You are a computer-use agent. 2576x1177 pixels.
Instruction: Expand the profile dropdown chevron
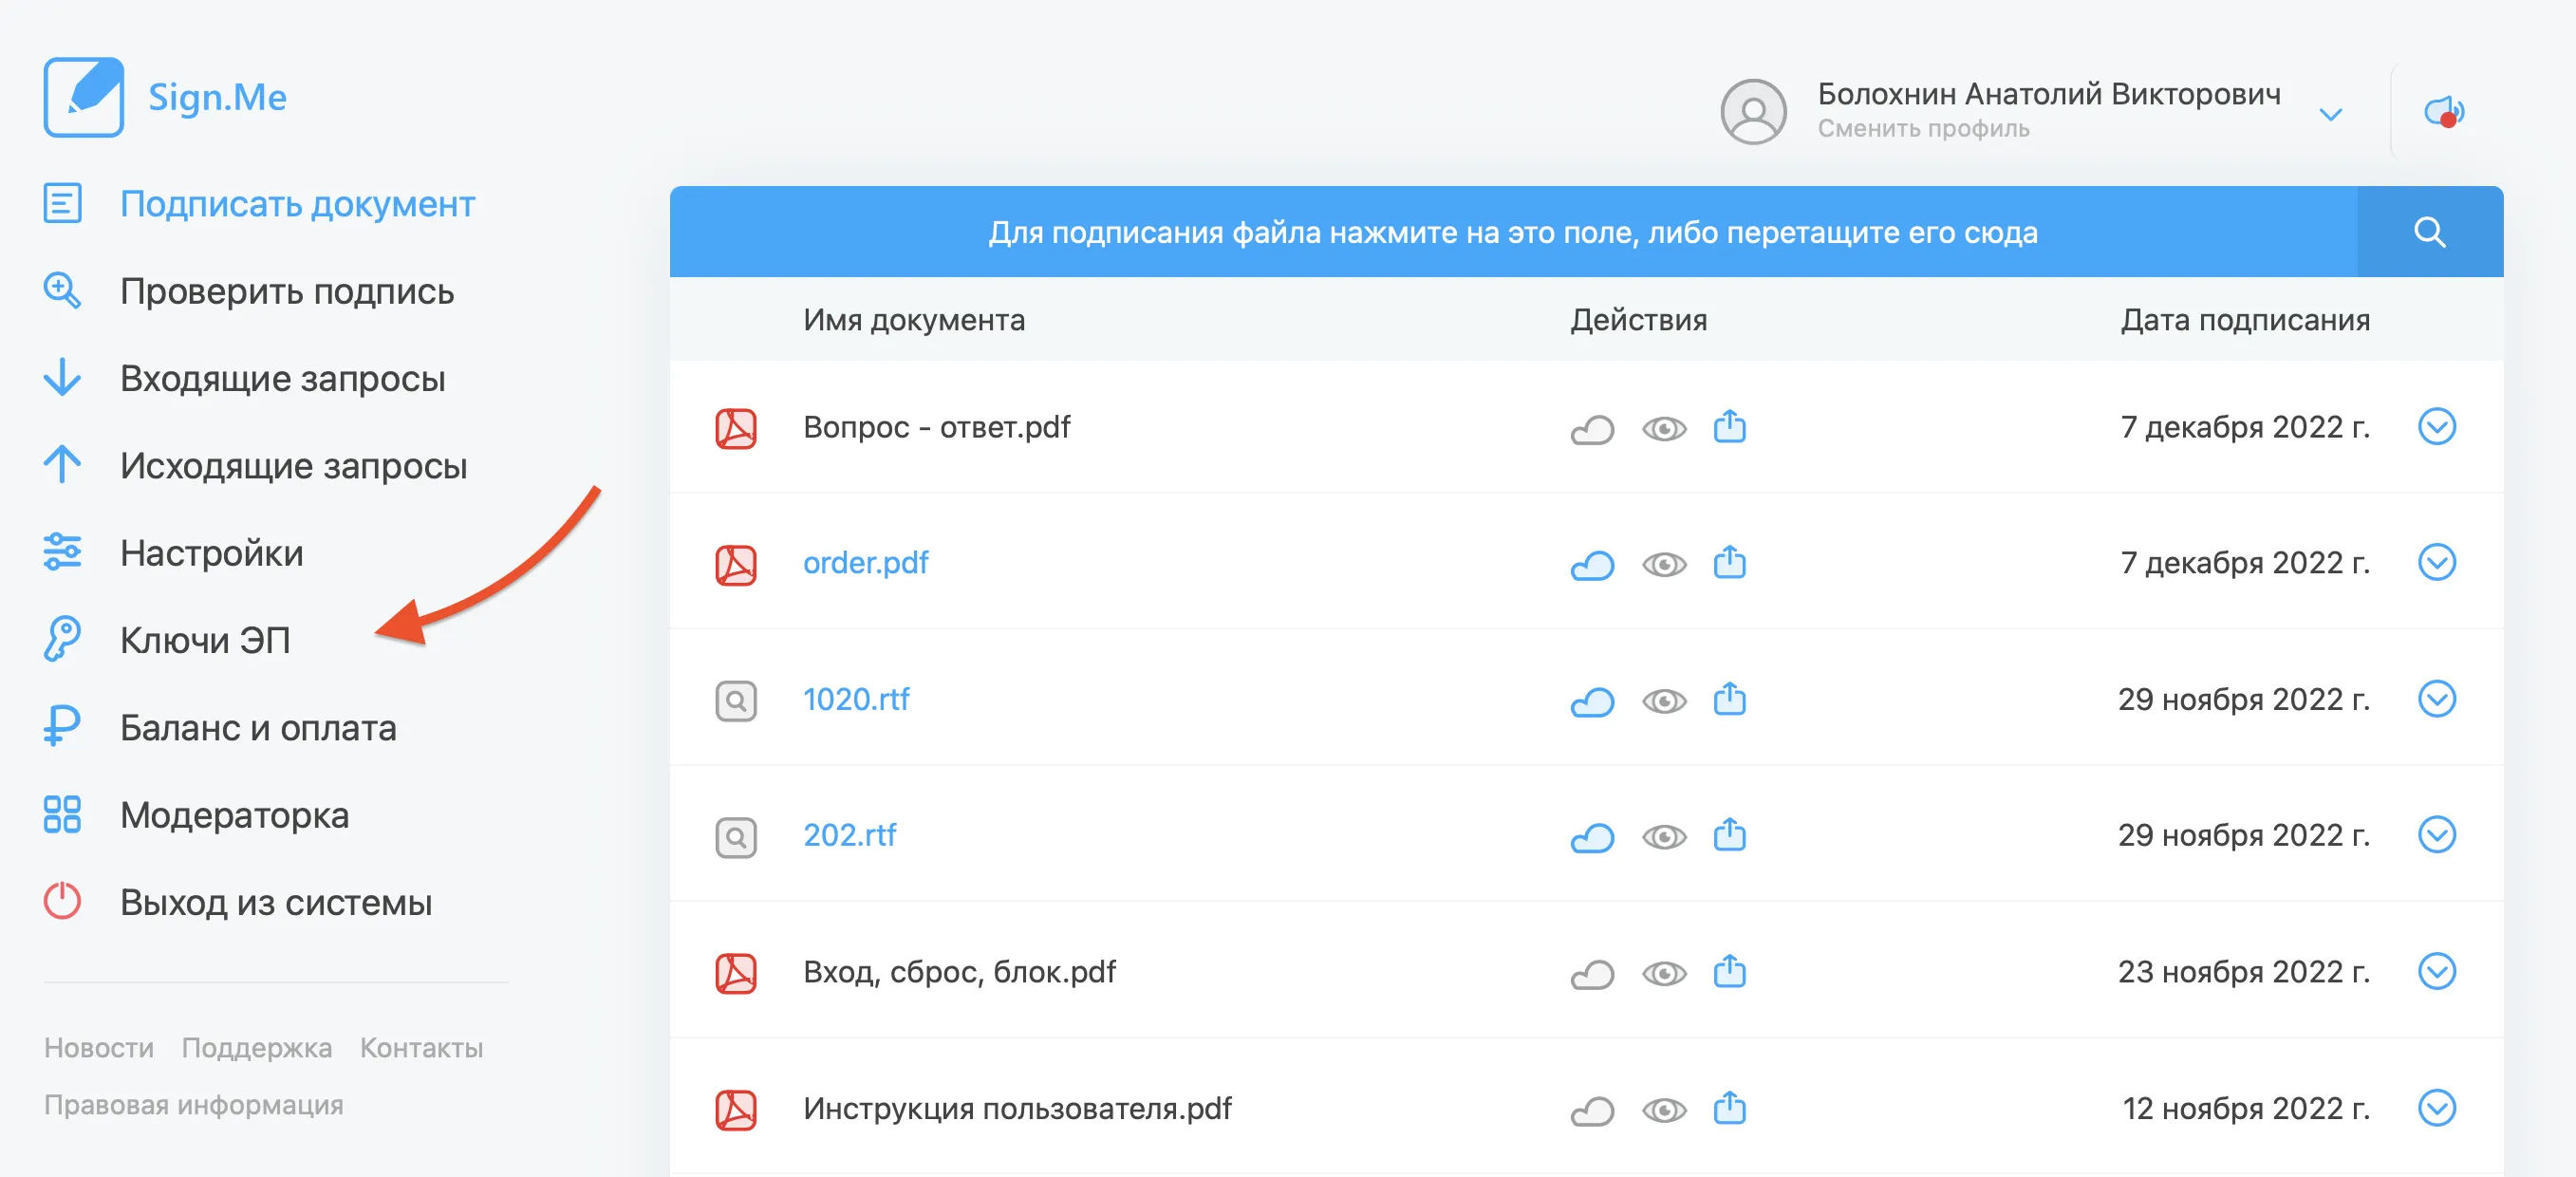click(x=2330, y=114)
